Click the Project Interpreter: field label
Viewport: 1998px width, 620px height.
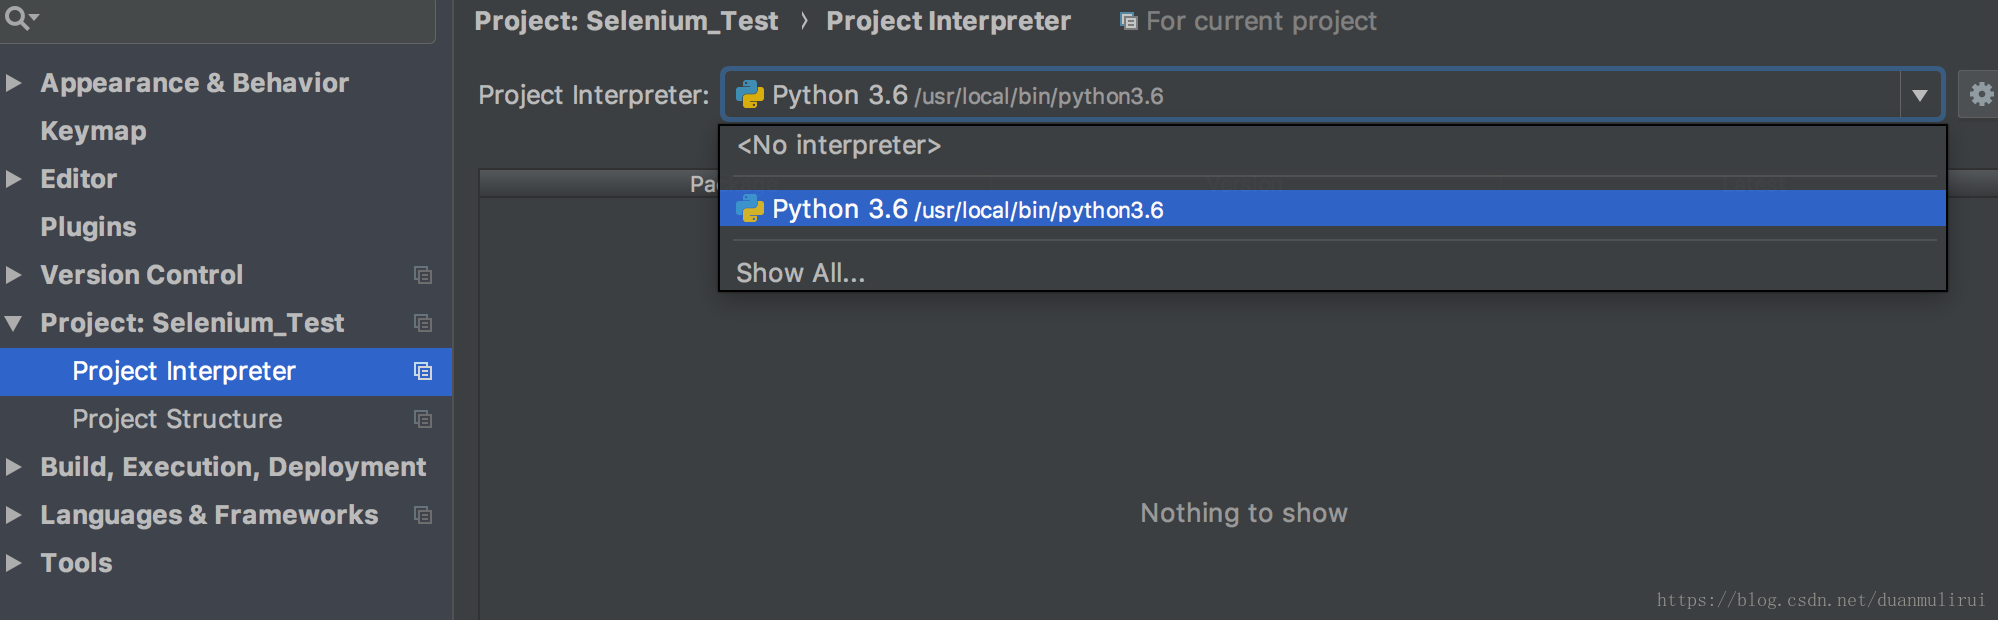point(593,95)
